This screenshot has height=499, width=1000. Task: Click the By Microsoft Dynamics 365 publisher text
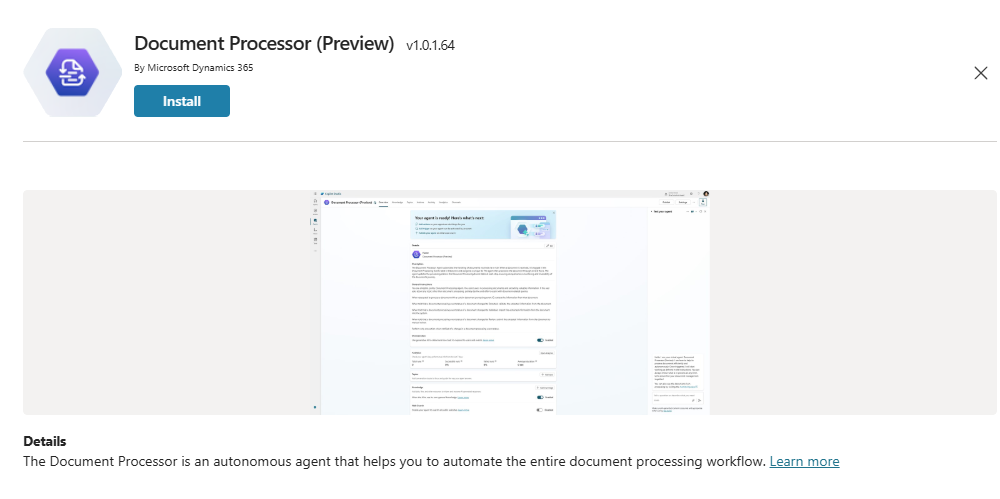tap(194, 67)
